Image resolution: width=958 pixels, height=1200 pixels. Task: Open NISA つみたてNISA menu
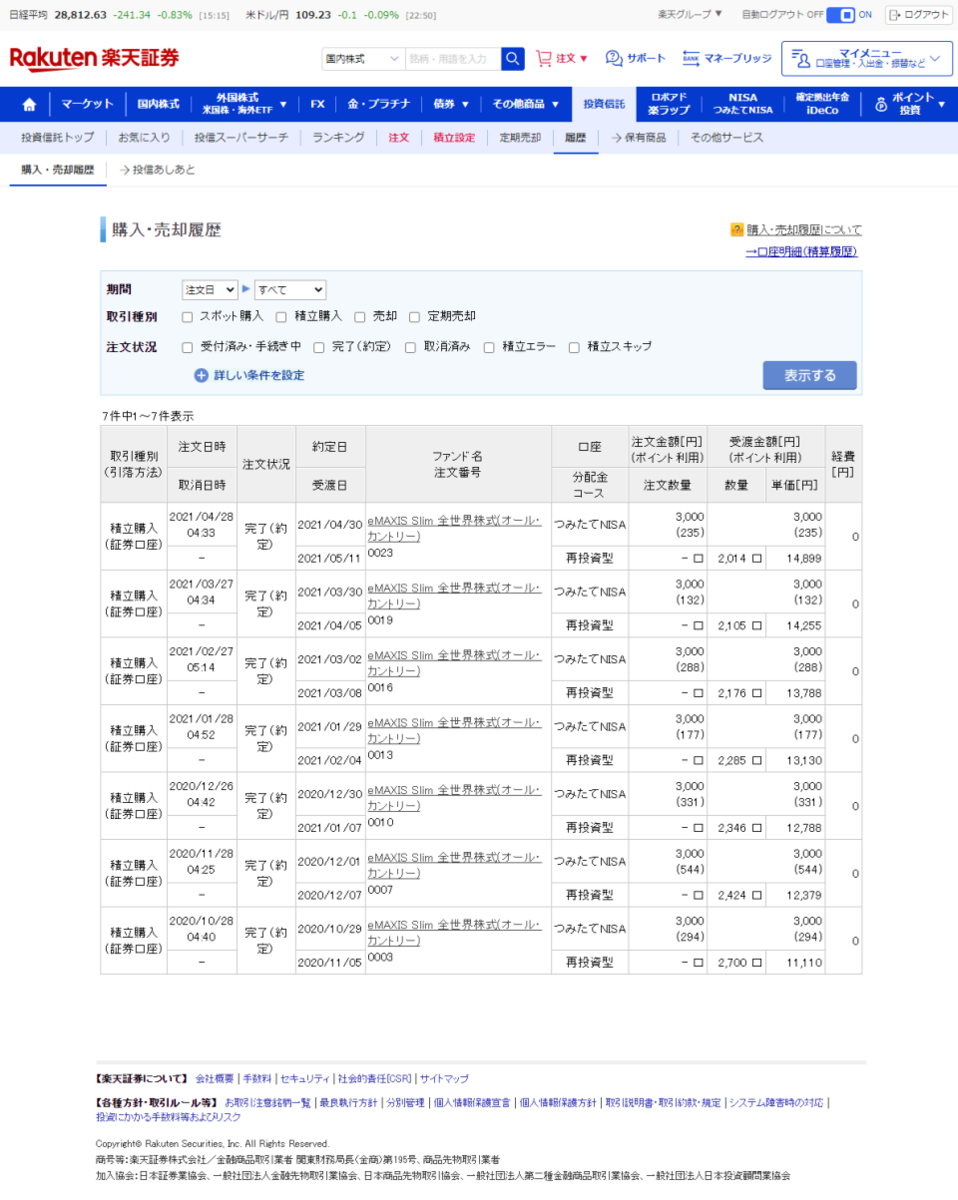(742, 104)
